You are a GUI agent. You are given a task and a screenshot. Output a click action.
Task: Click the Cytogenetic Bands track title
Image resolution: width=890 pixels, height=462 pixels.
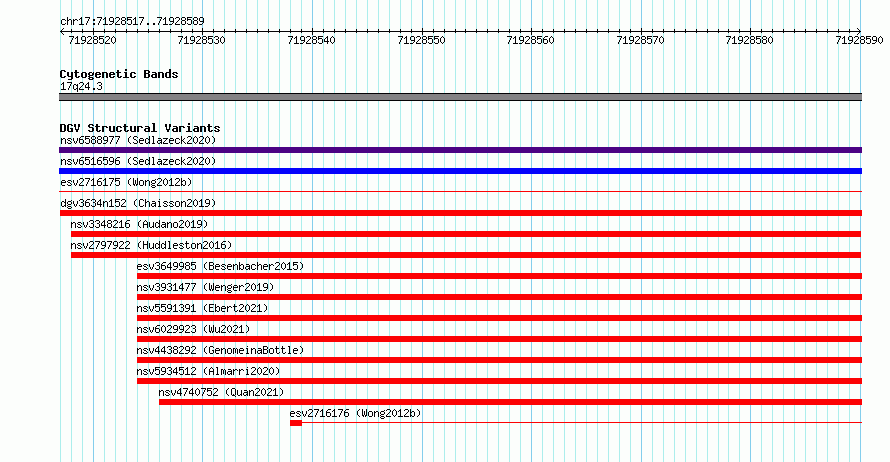click(119, 74)
